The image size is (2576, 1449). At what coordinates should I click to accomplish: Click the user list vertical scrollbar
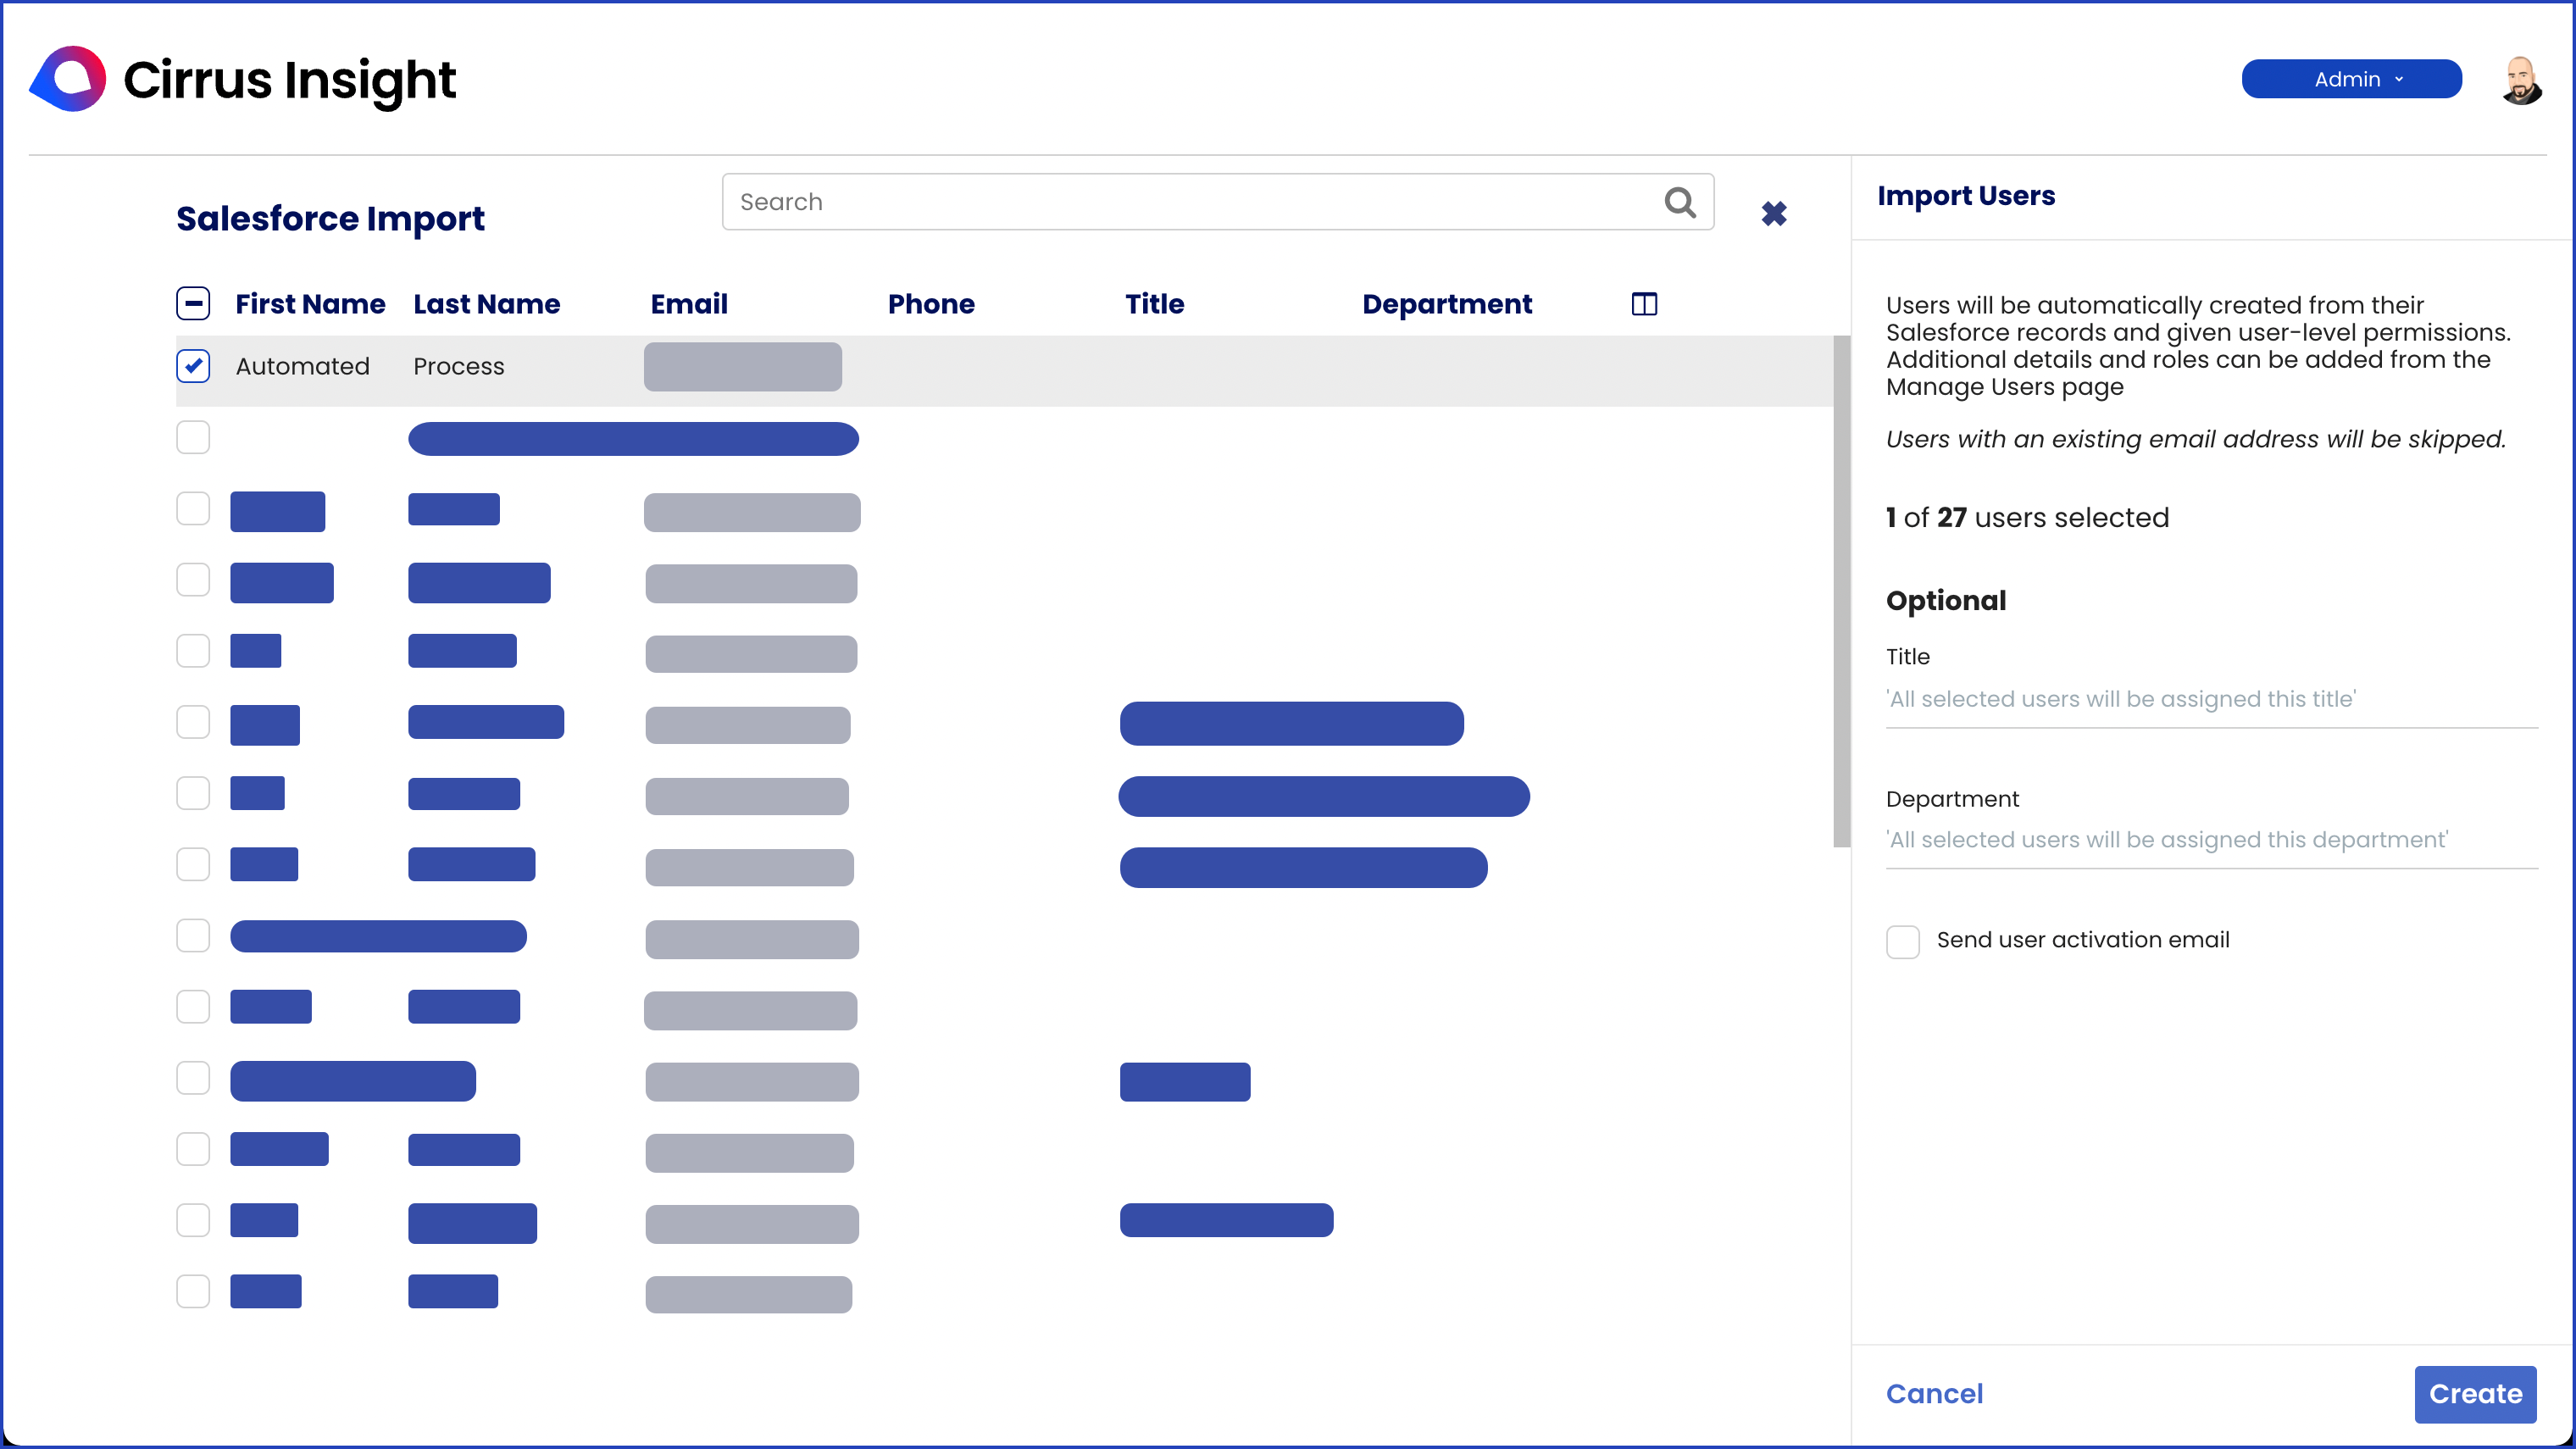(x=1841, y=591)
